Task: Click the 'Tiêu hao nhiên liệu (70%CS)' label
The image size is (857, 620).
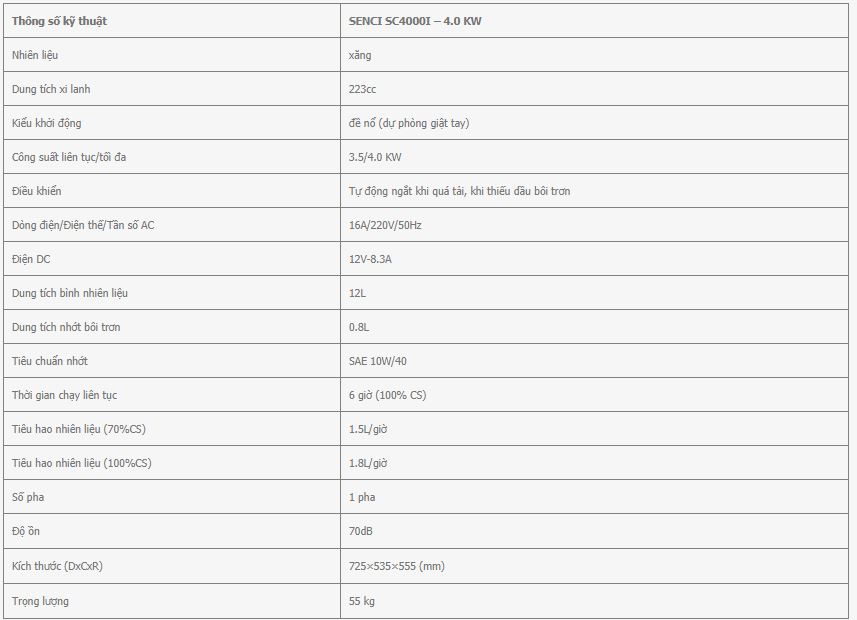Action: point(79,429)
